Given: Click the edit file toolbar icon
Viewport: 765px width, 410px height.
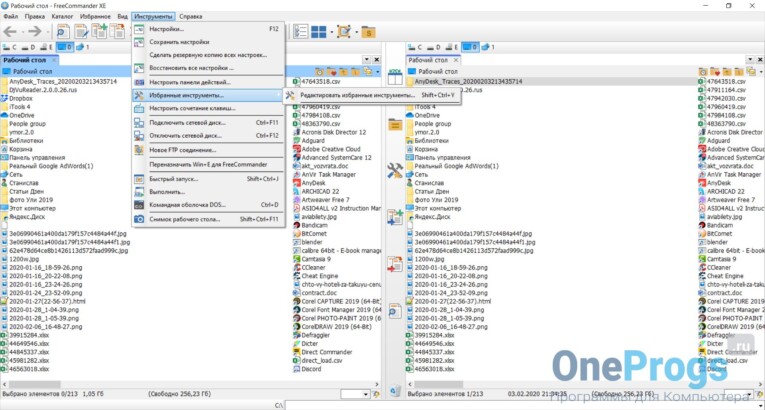Looking at the screenshot, I should pos(81,32).
